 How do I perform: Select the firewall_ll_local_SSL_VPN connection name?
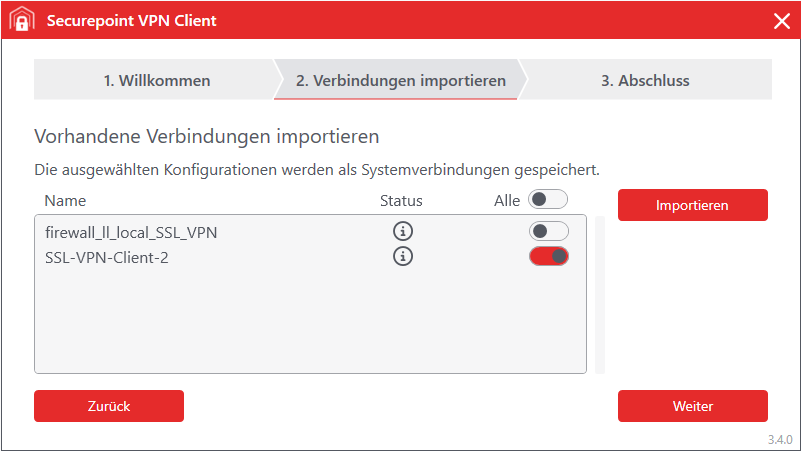pyautogui.click(x=131, y=232)
